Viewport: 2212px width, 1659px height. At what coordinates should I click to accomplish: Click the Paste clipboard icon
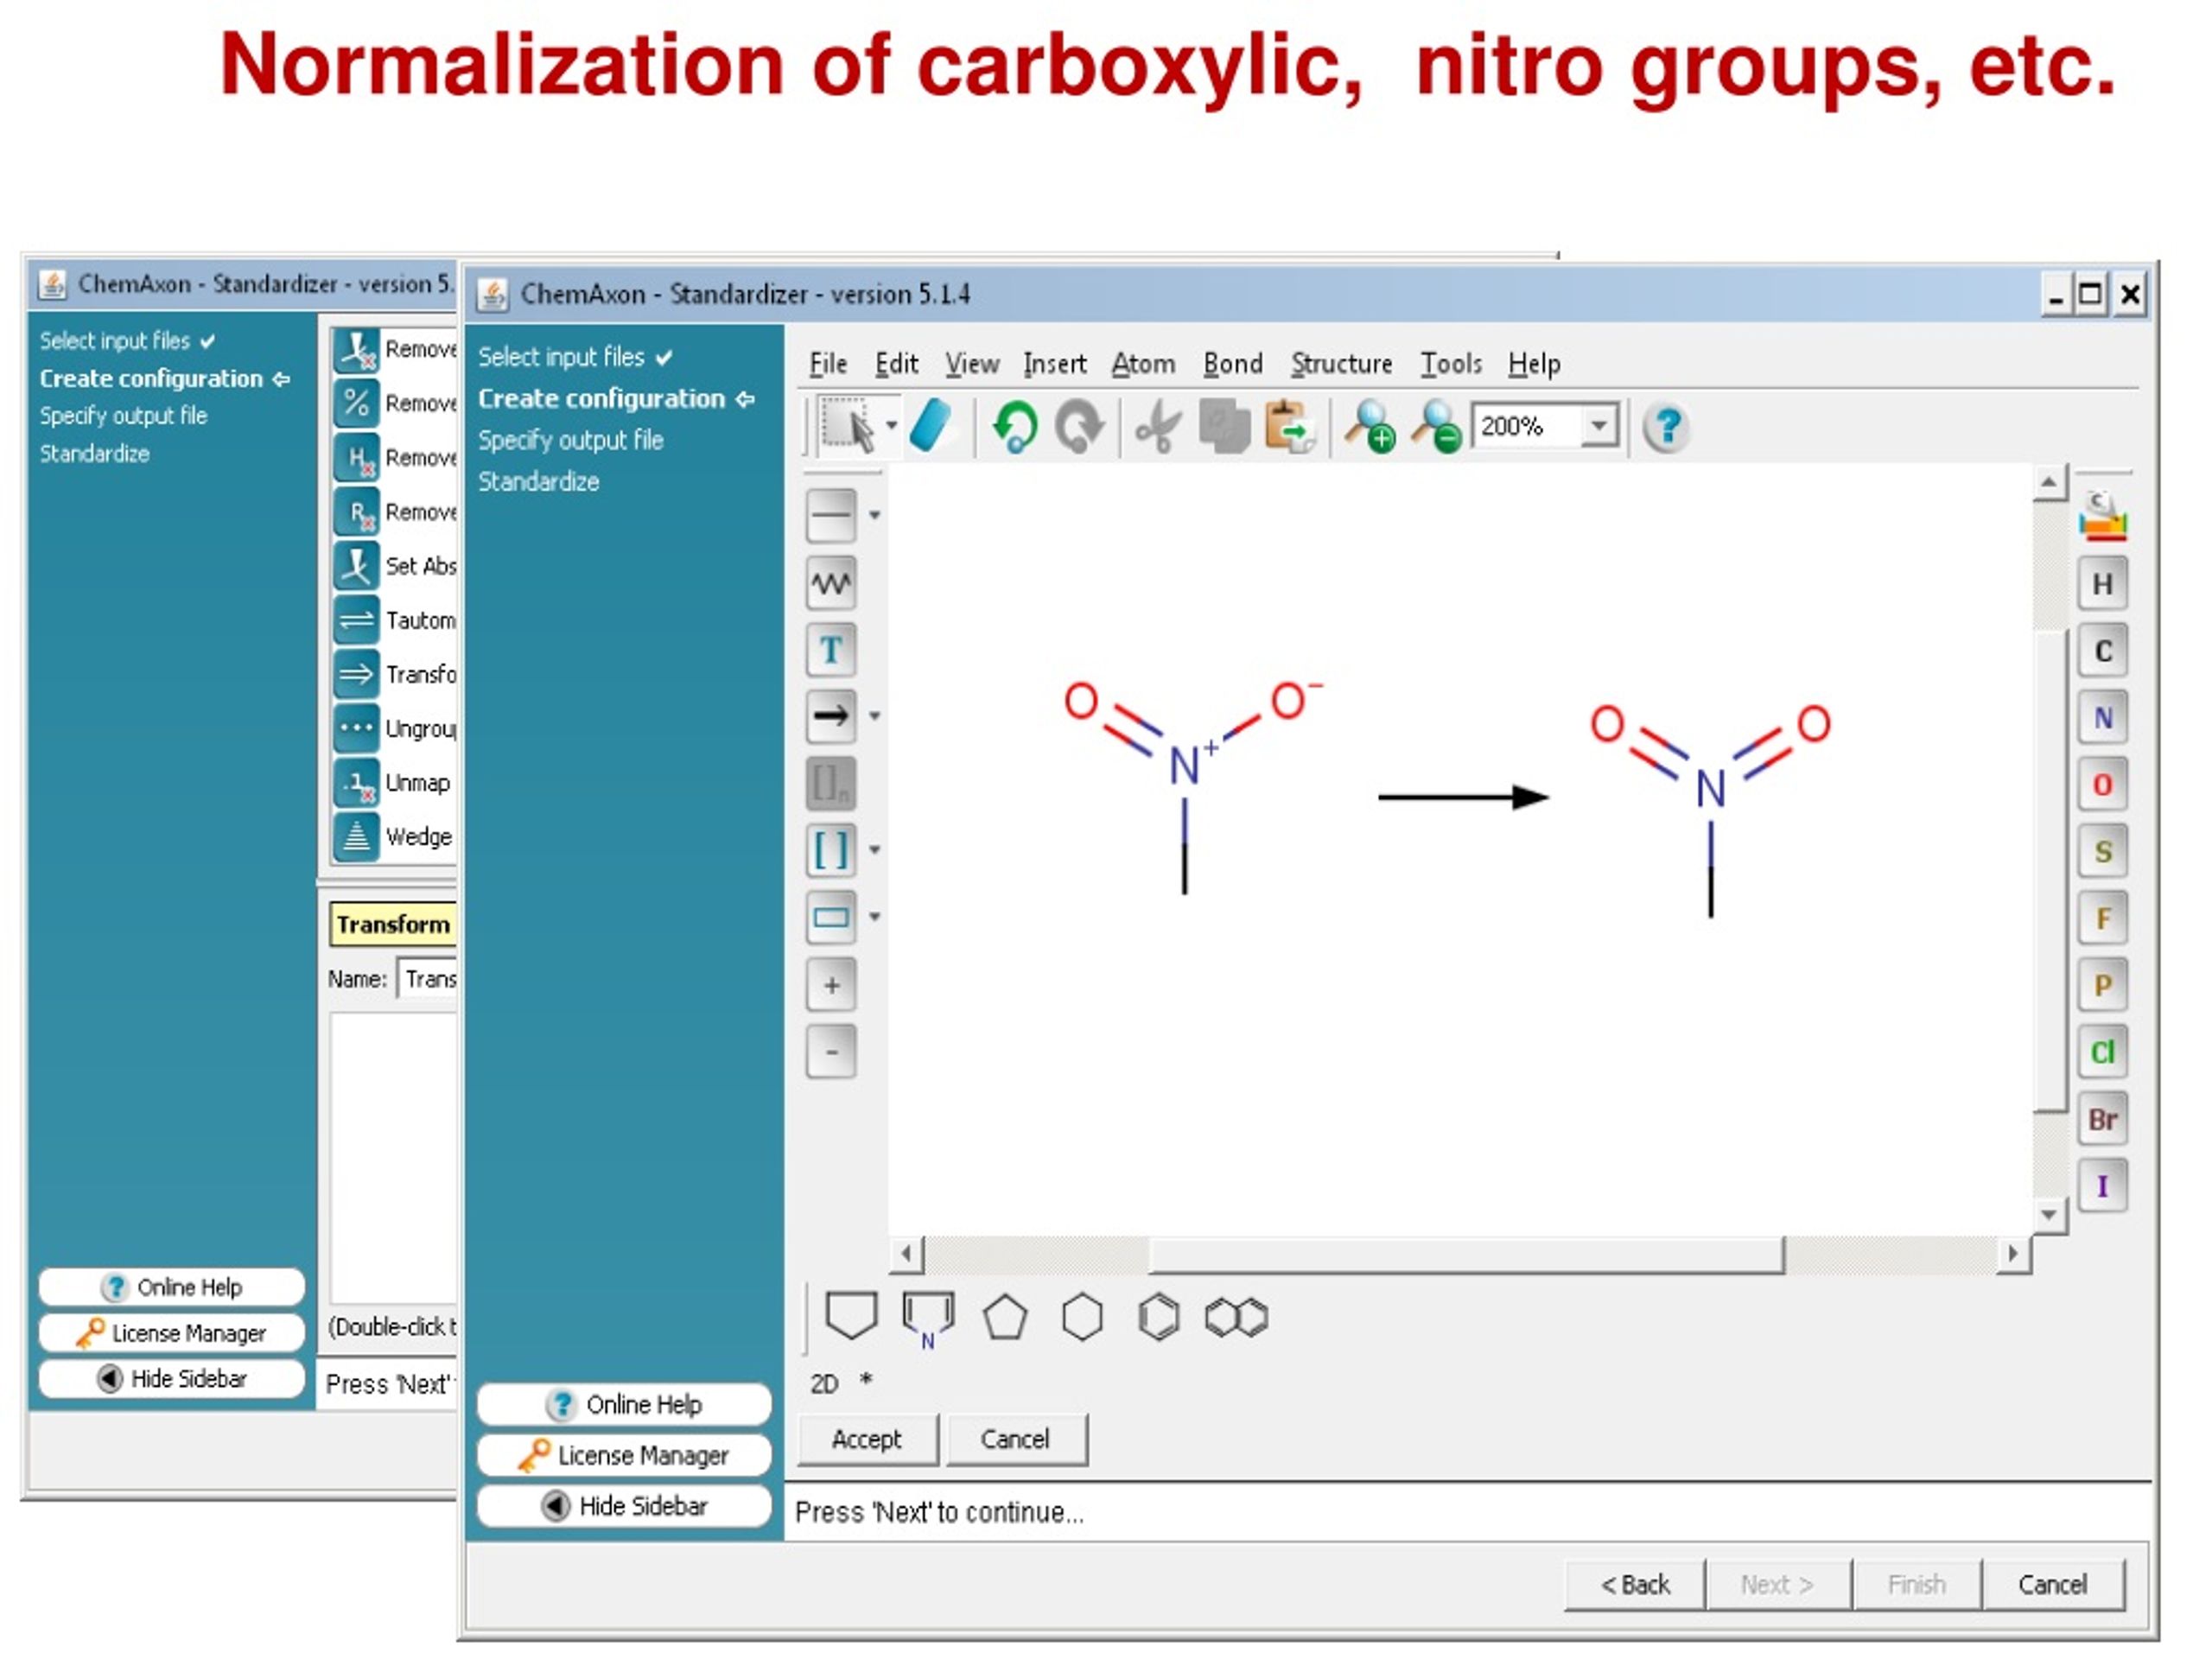click(1289, 427)
